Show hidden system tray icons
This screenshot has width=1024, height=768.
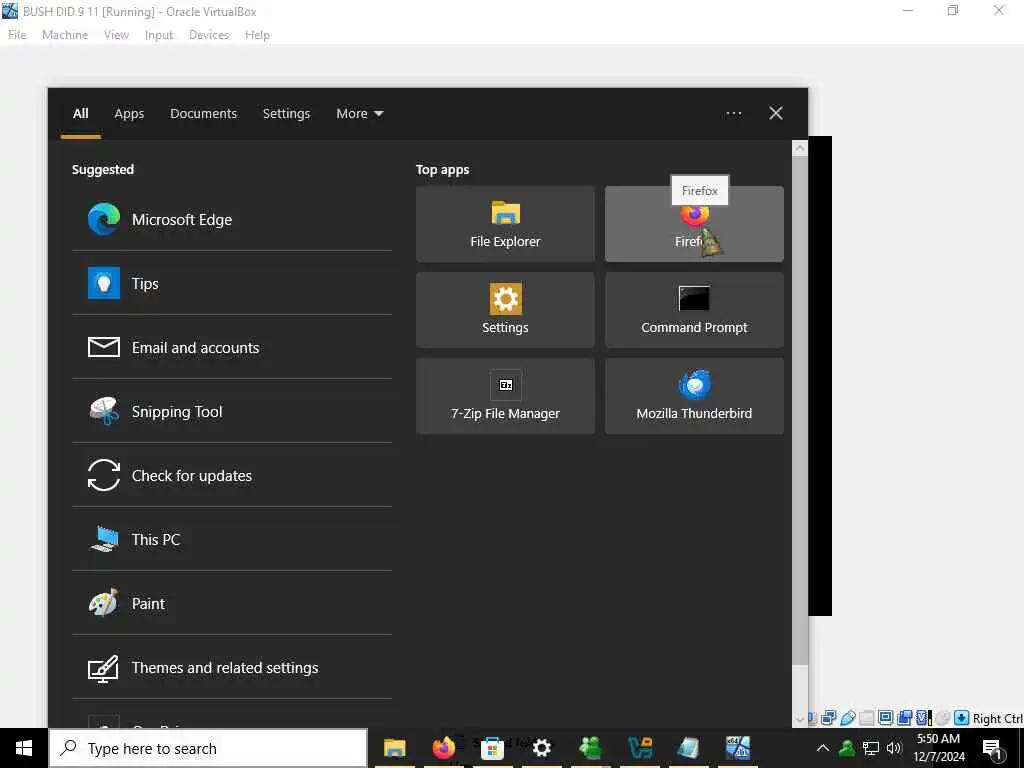coord(823,748)
